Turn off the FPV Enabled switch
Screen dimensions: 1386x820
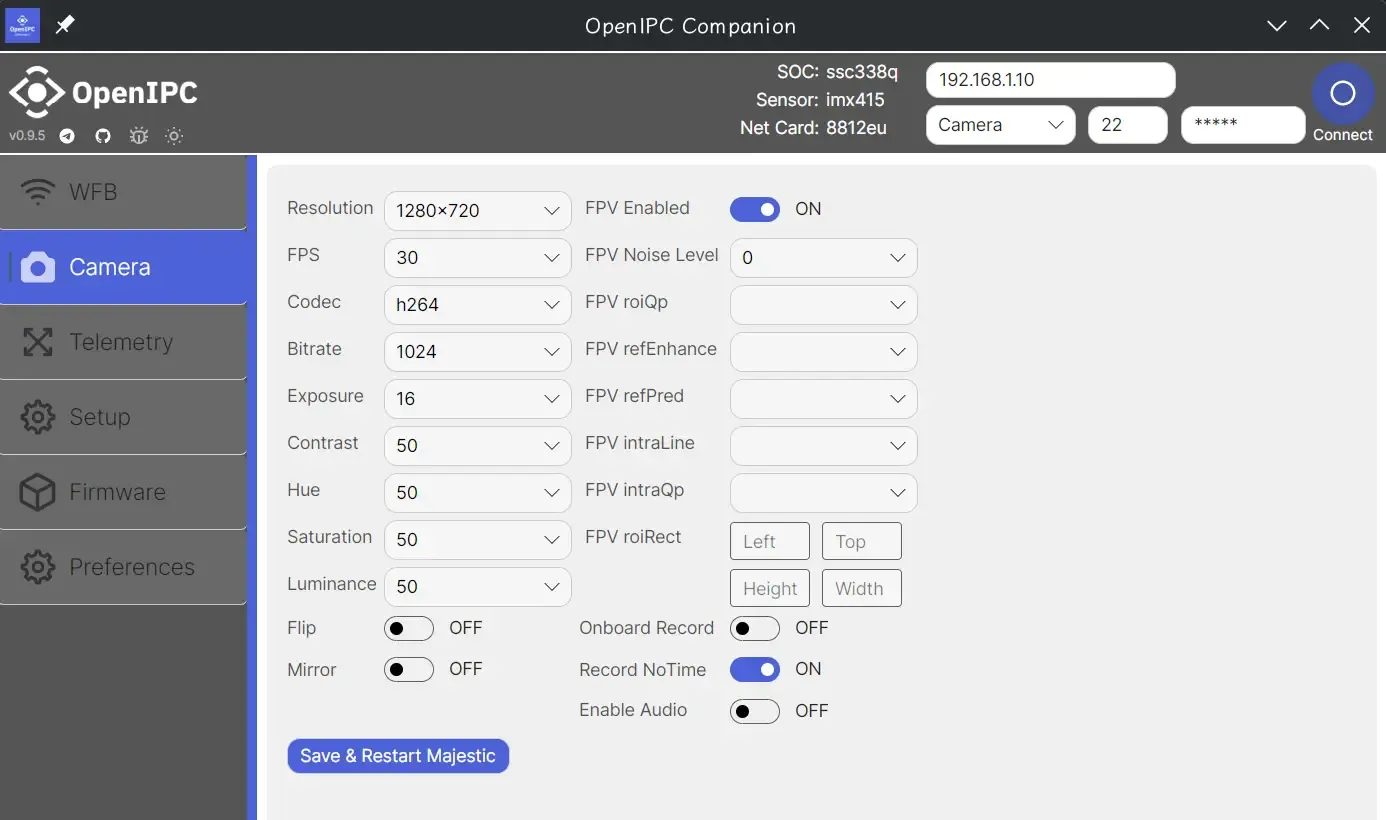click(755, 209)
